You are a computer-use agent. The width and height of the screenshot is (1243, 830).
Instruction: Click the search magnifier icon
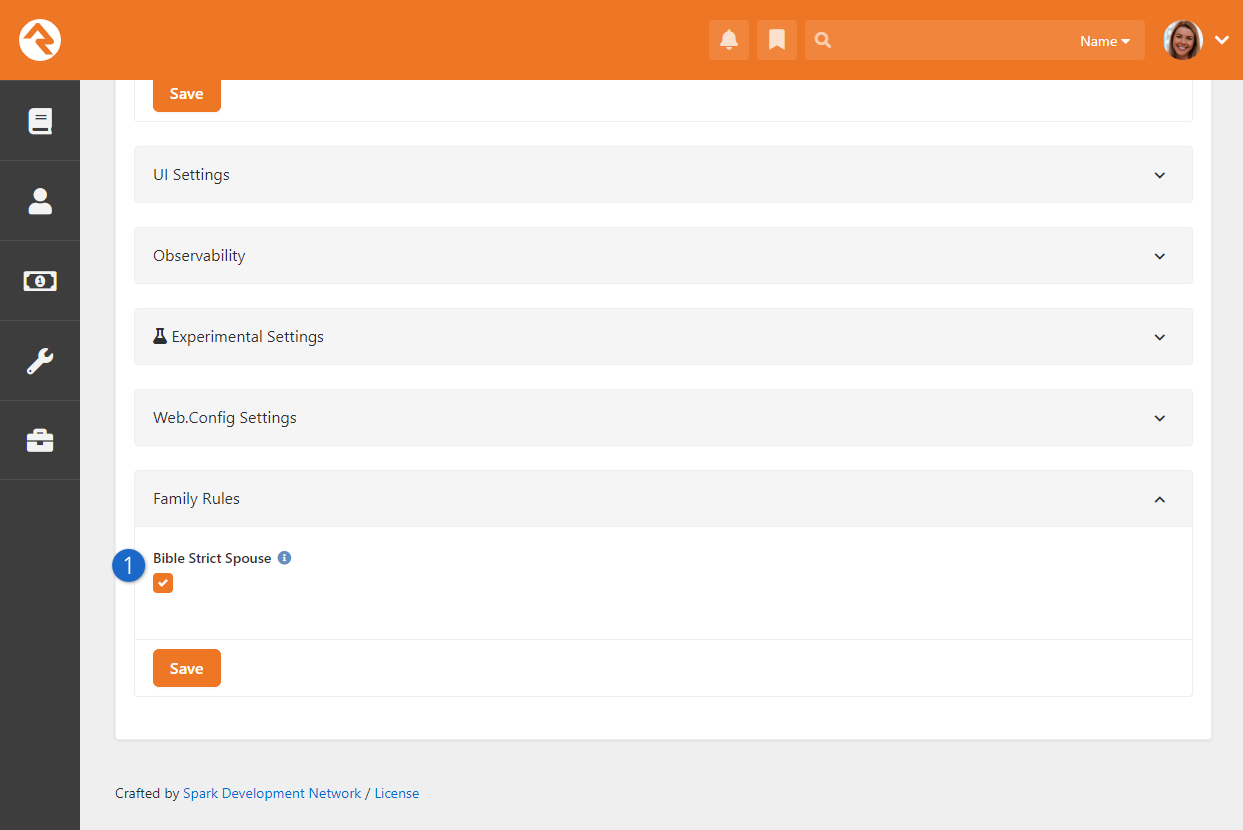click(x=823, y=40)
